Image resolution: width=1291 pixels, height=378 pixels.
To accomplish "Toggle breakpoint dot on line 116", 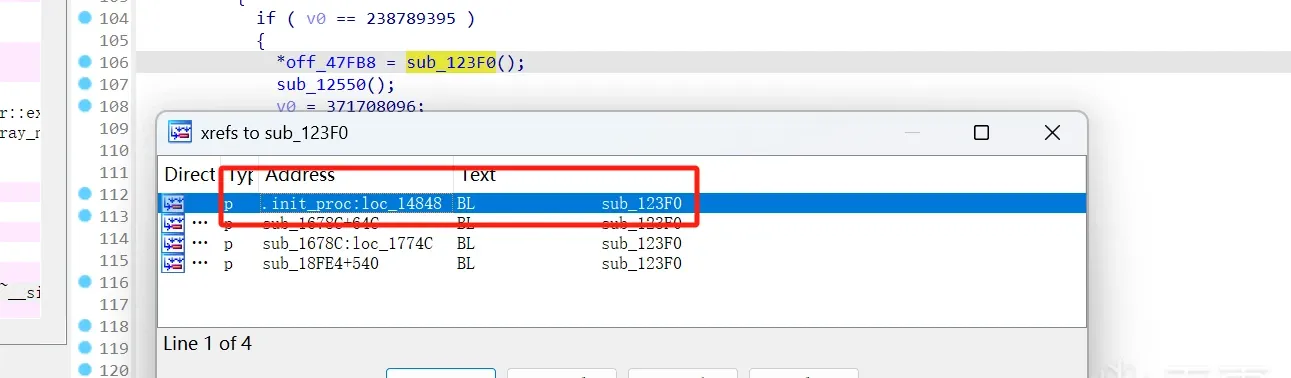I will [x=84, y=282].
